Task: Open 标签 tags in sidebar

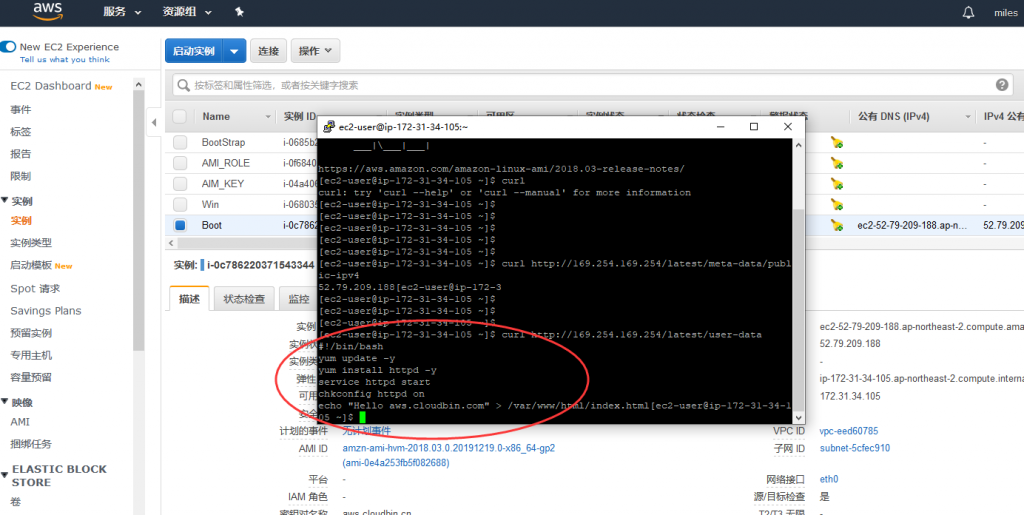Action: point(21,132)
